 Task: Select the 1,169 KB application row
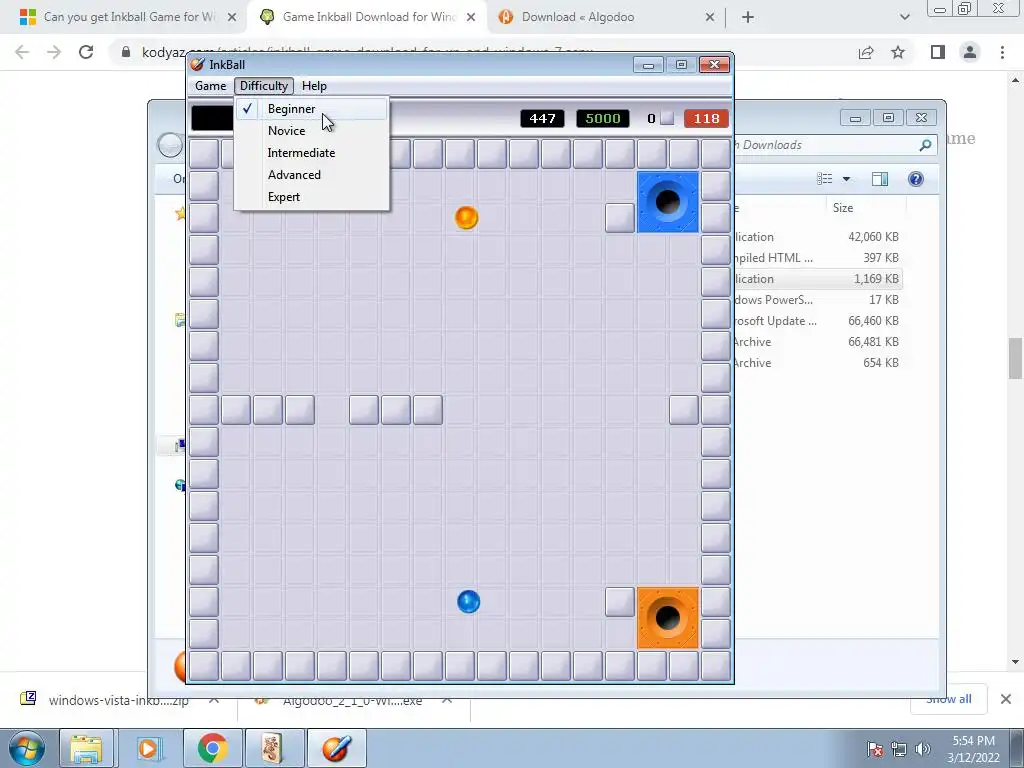click(x=818, y=279)
